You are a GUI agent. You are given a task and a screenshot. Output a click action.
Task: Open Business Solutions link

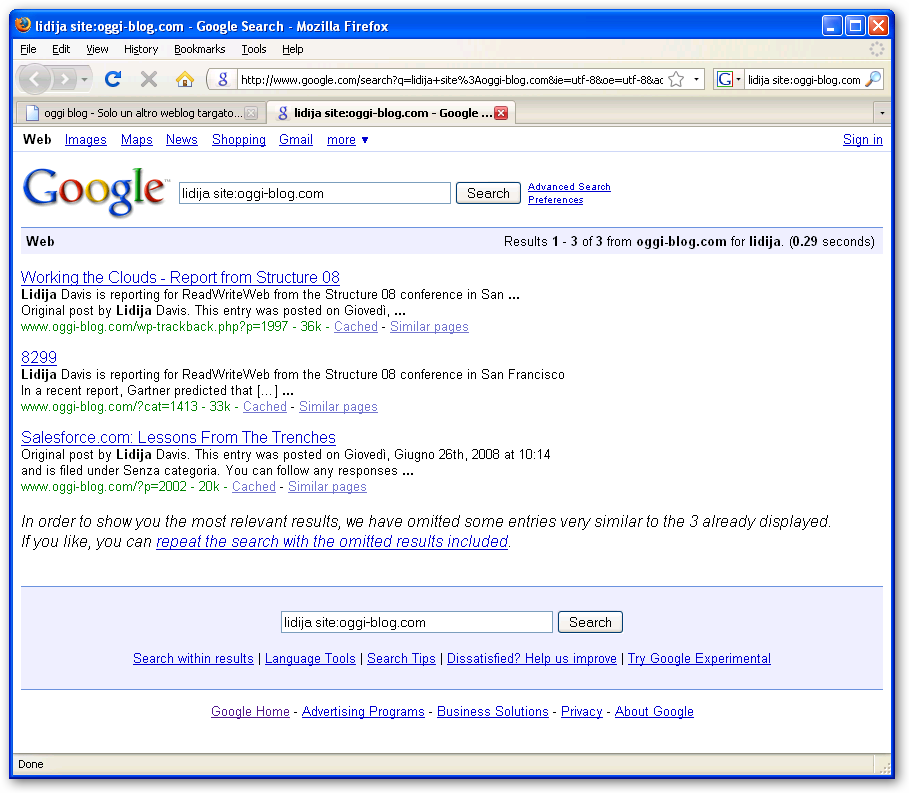point(493,711)
